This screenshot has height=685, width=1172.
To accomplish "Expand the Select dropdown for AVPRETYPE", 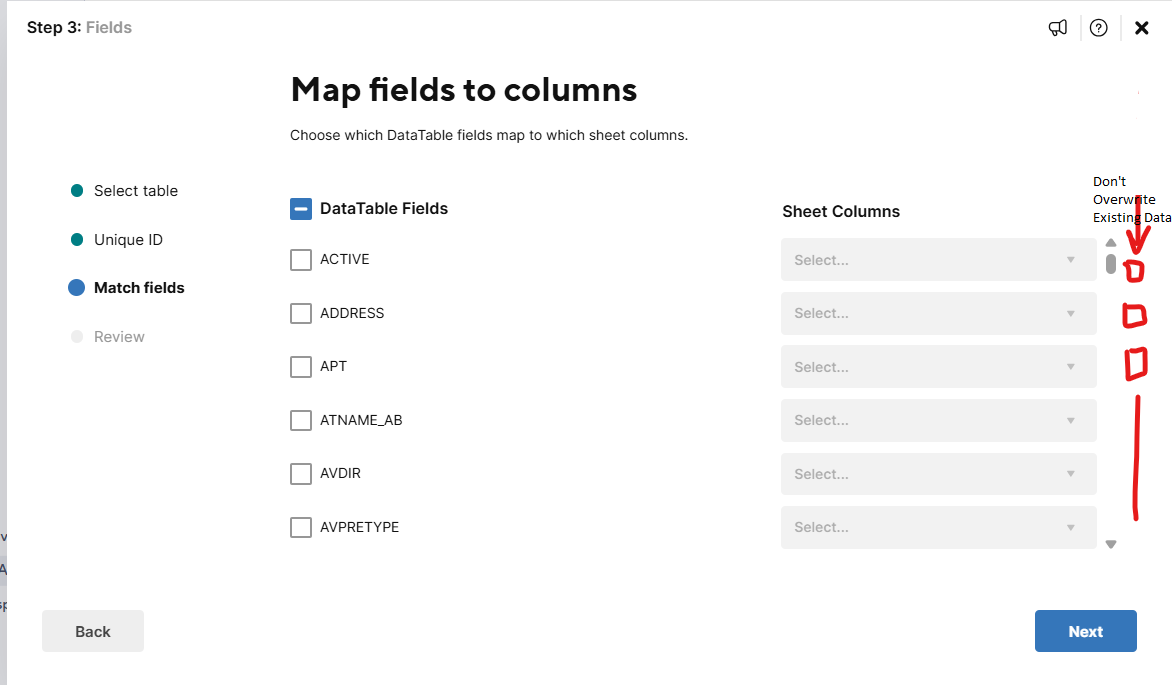I will point(939,527).
